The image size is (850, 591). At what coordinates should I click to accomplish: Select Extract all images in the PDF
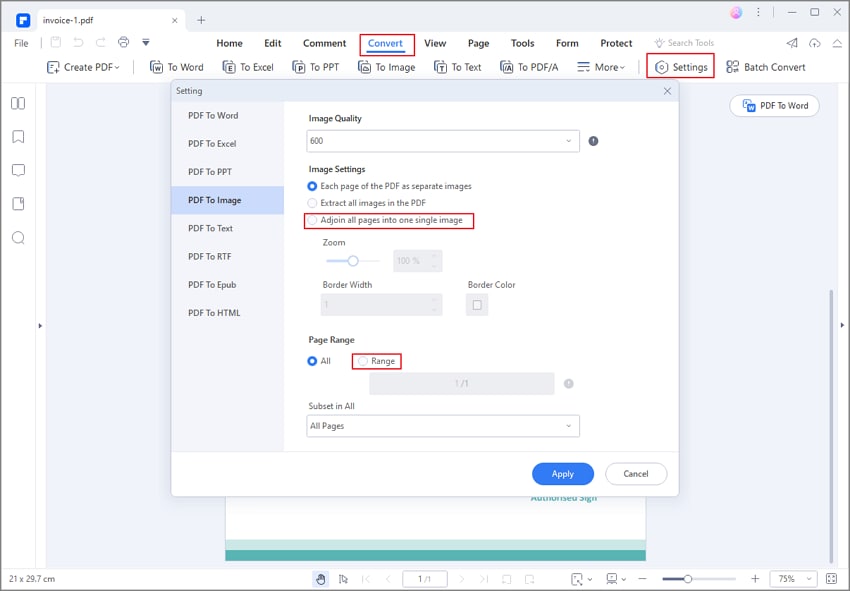pos(366,203)
